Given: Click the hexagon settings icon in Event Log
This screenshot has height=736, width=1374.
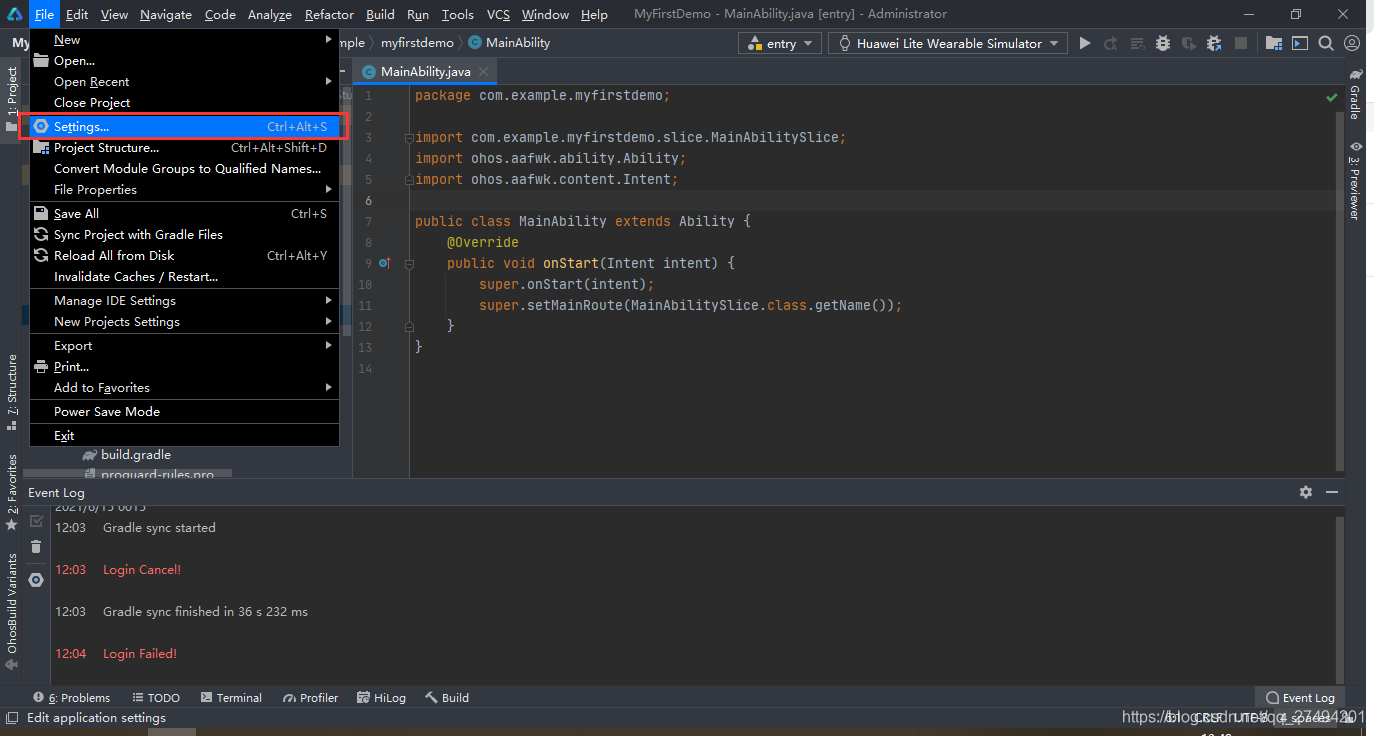Looking at the screenshot, I should (36, 580).
